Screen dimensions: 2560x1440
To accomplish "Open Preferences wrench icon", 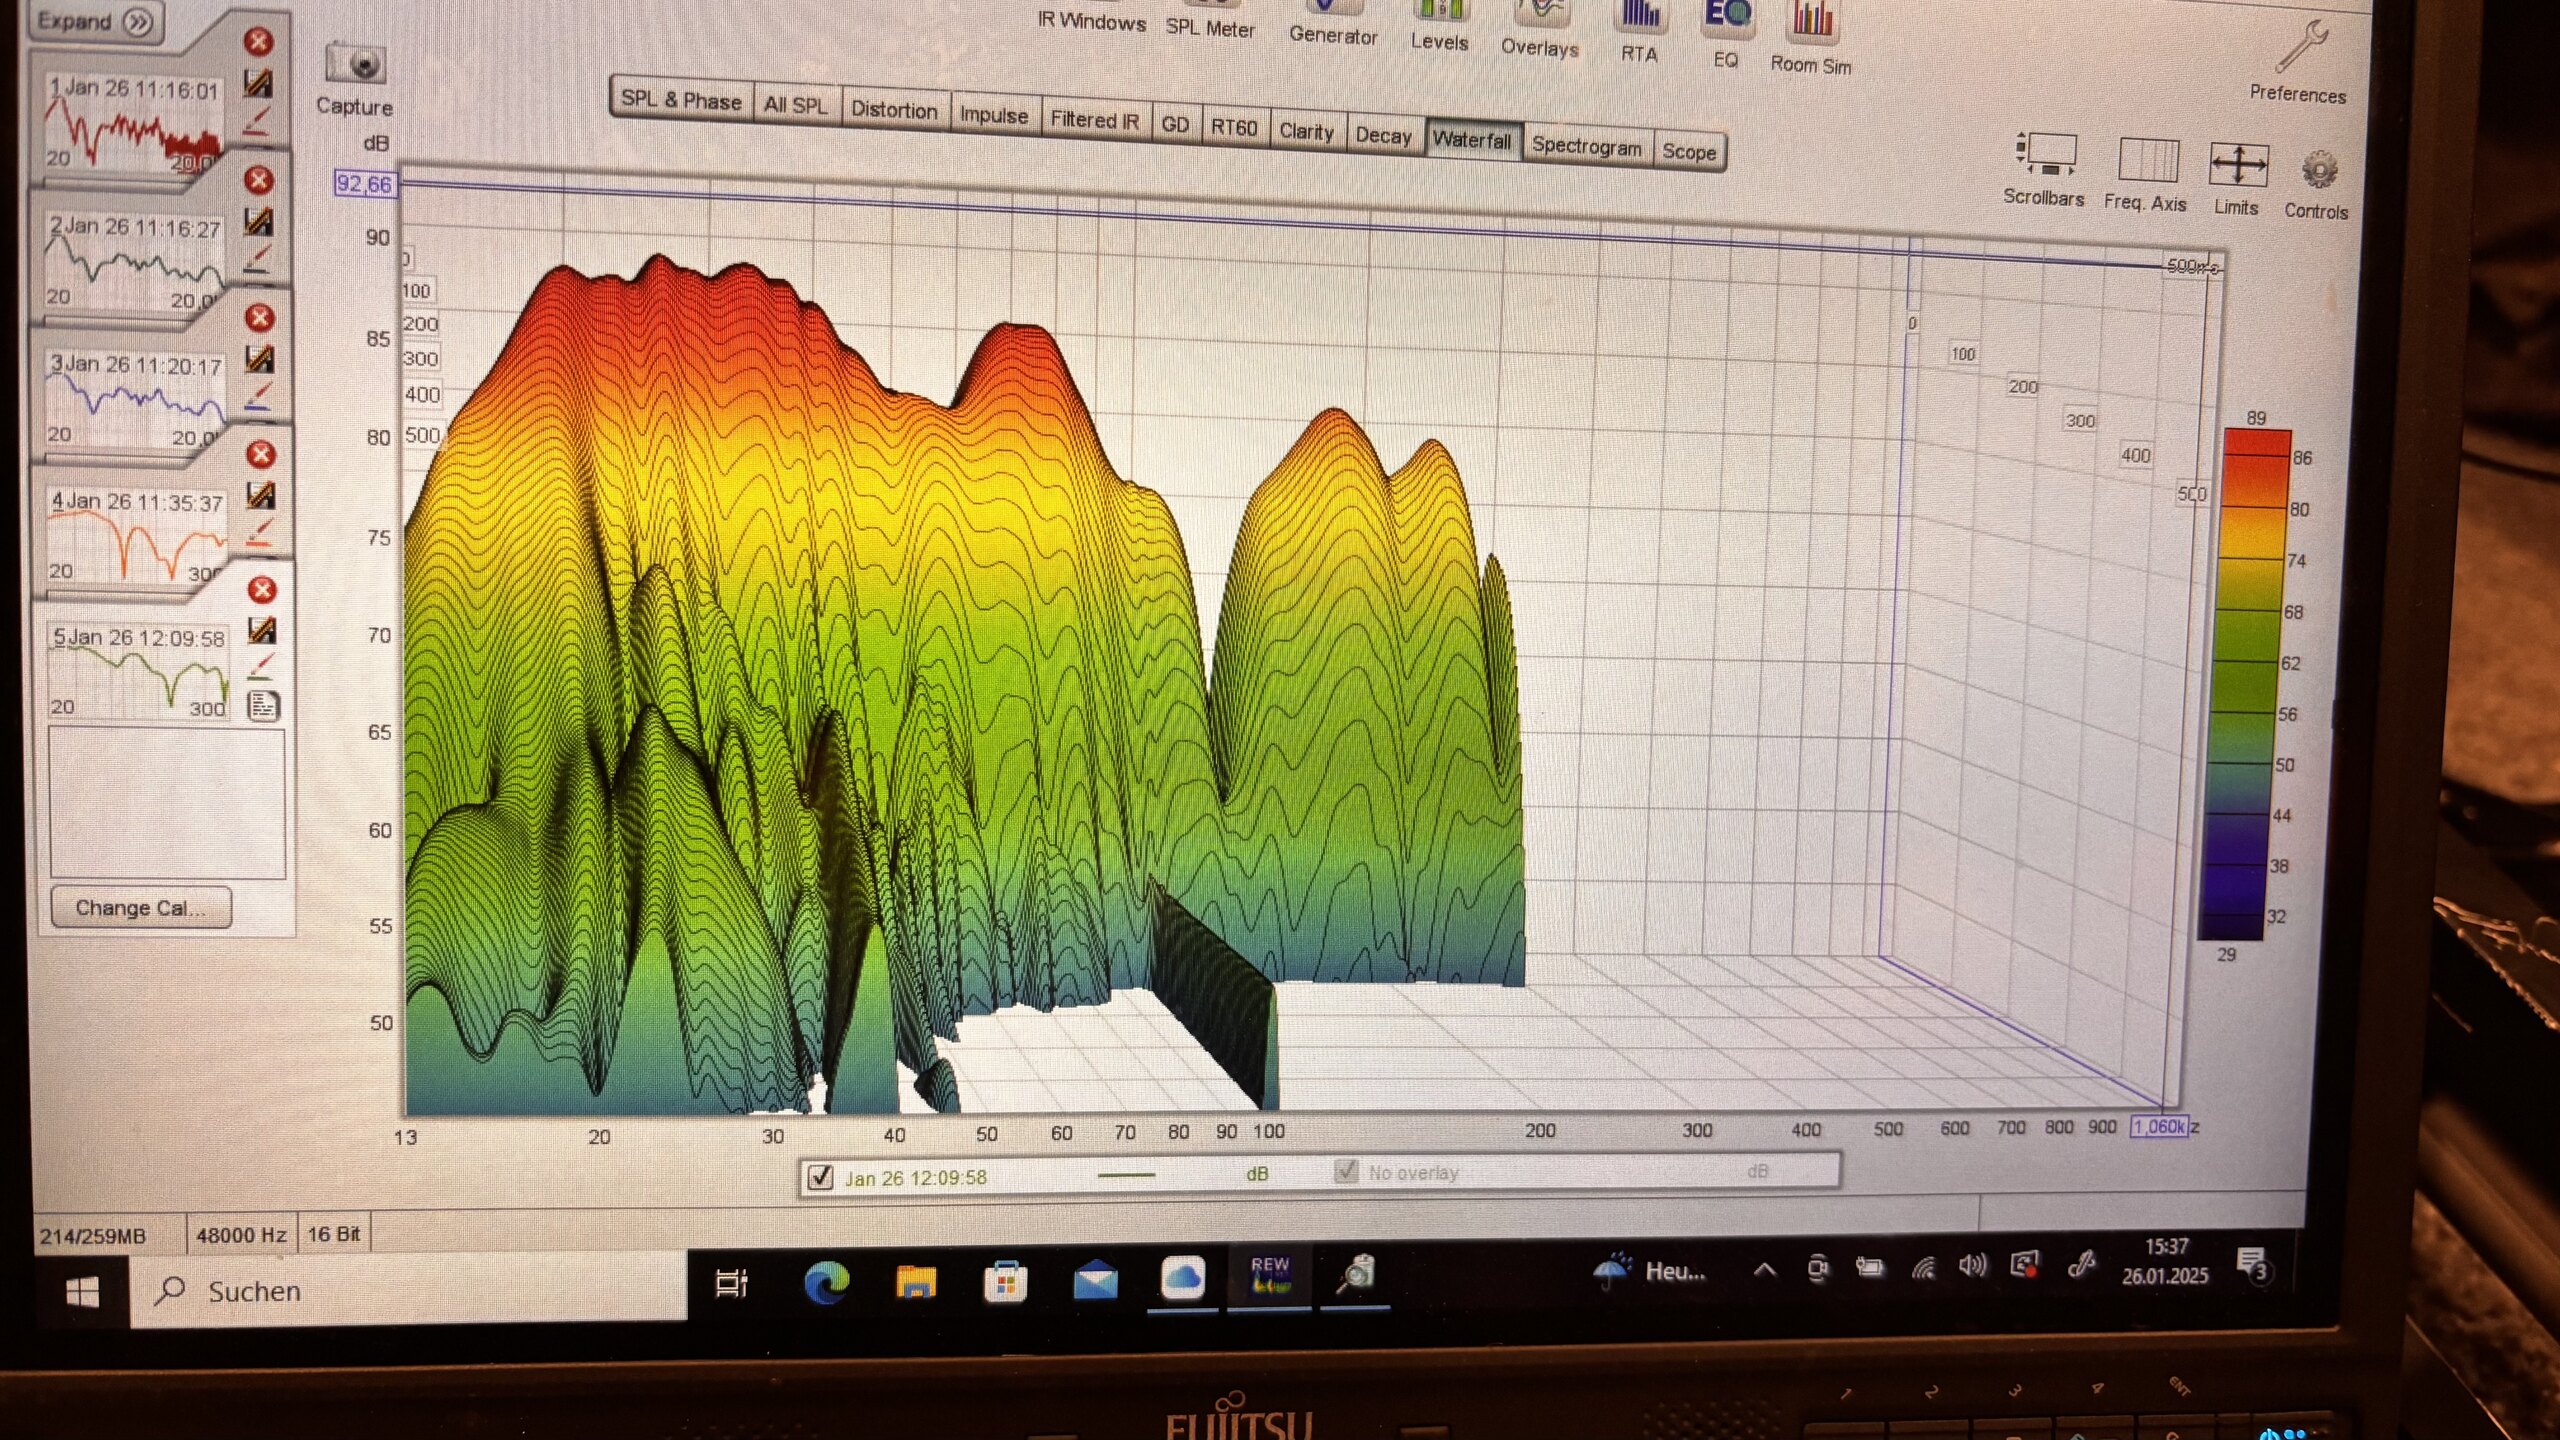I will [2300, 48].
